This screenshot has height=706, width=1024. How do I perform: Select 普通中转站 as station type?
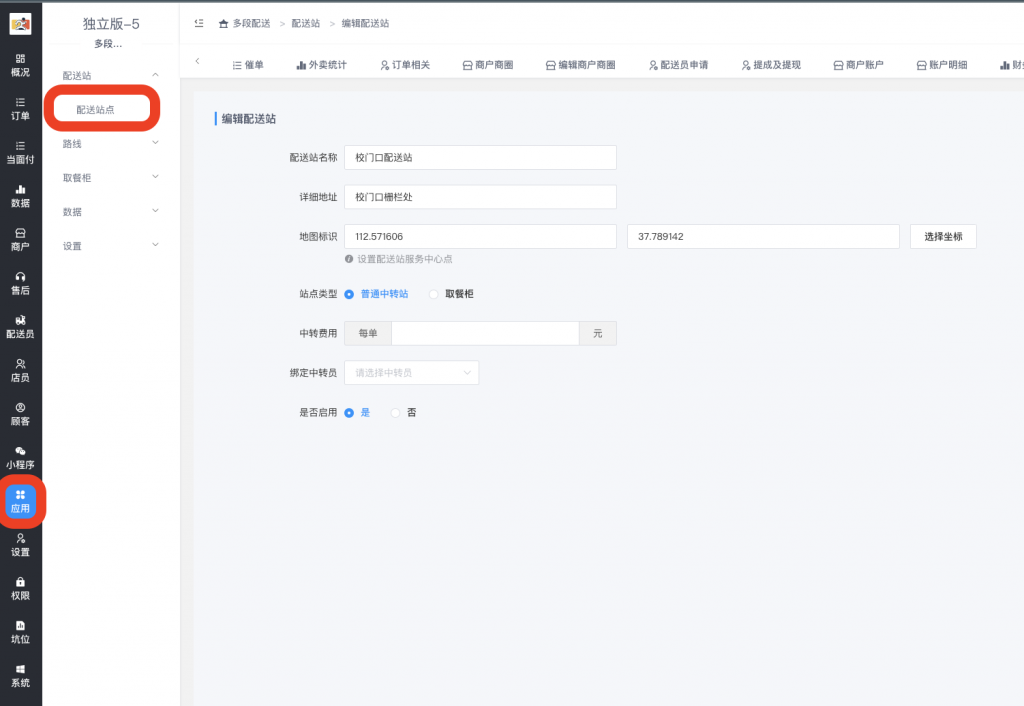point(349,294)
